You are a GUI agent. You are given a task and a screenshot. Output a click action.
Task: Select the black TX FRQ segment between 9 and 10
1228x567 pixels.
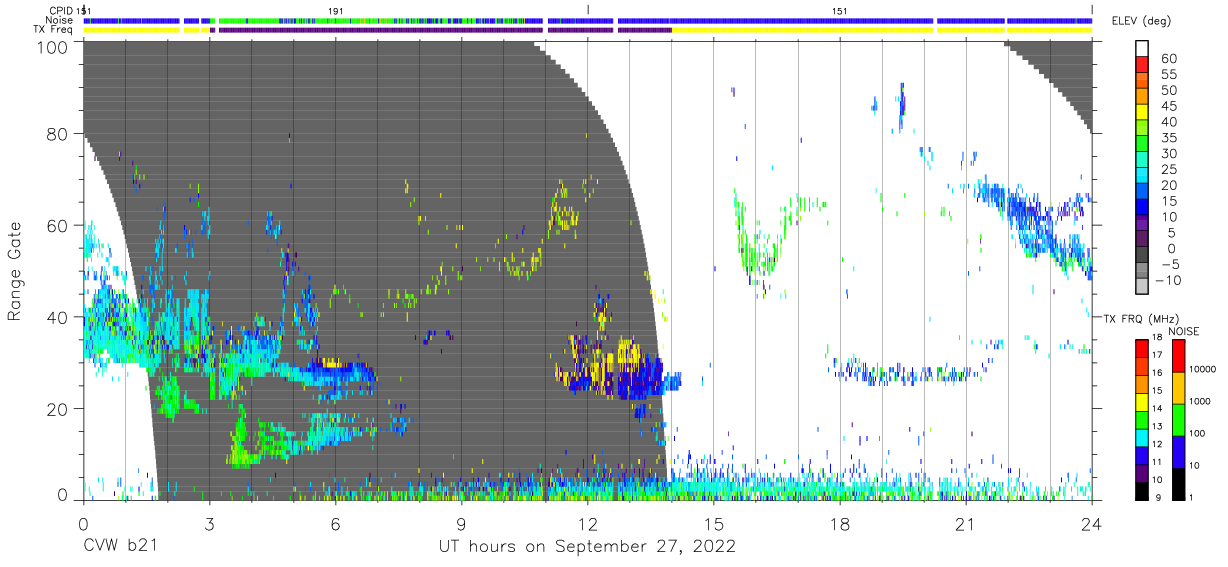tap(1142, 489)
